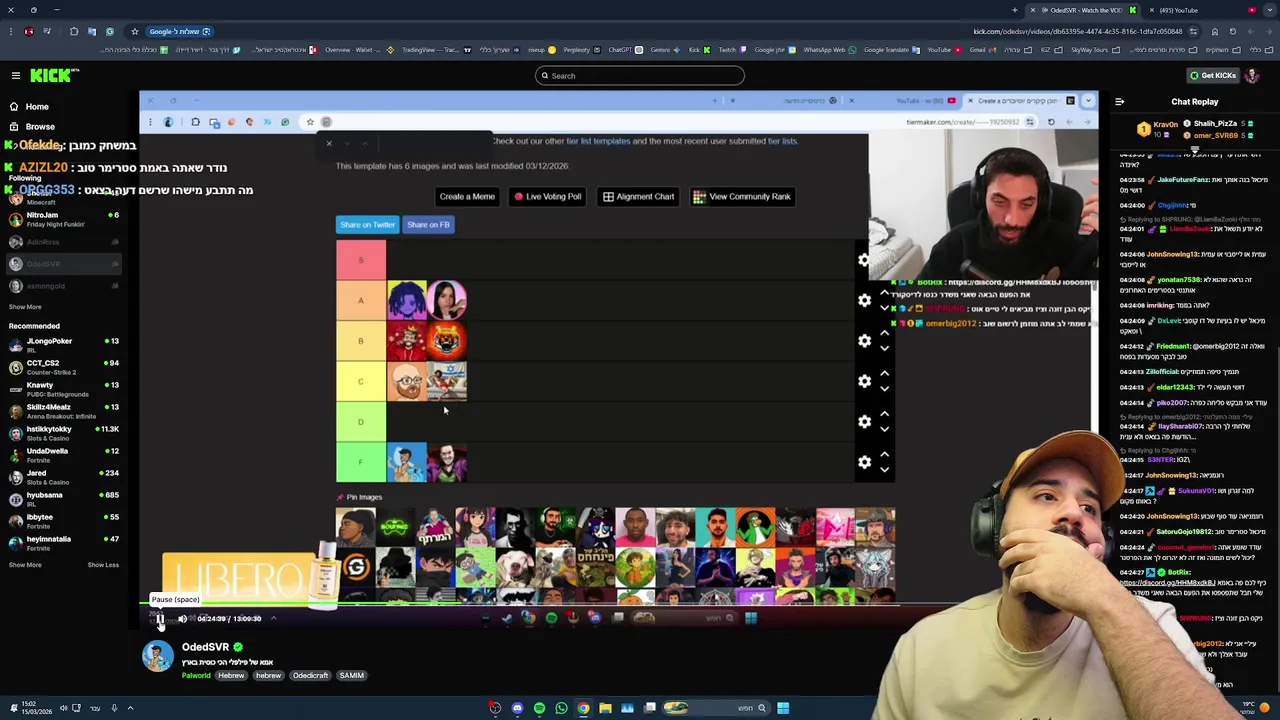1280x720 pixels.
Task: Open Jared recommended channel
Action: 62,477
